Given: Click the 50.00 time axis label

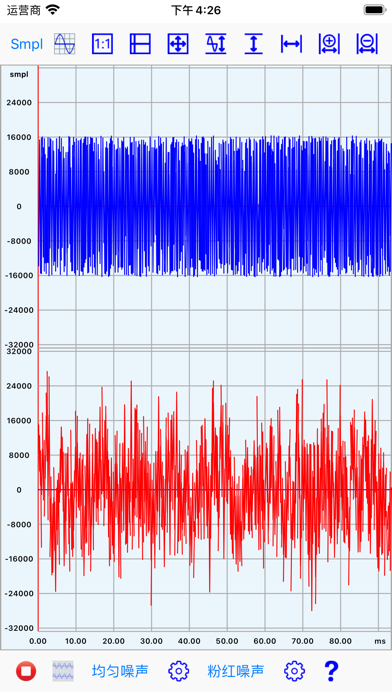Looking at the screenshot, I should pos(227,641).
